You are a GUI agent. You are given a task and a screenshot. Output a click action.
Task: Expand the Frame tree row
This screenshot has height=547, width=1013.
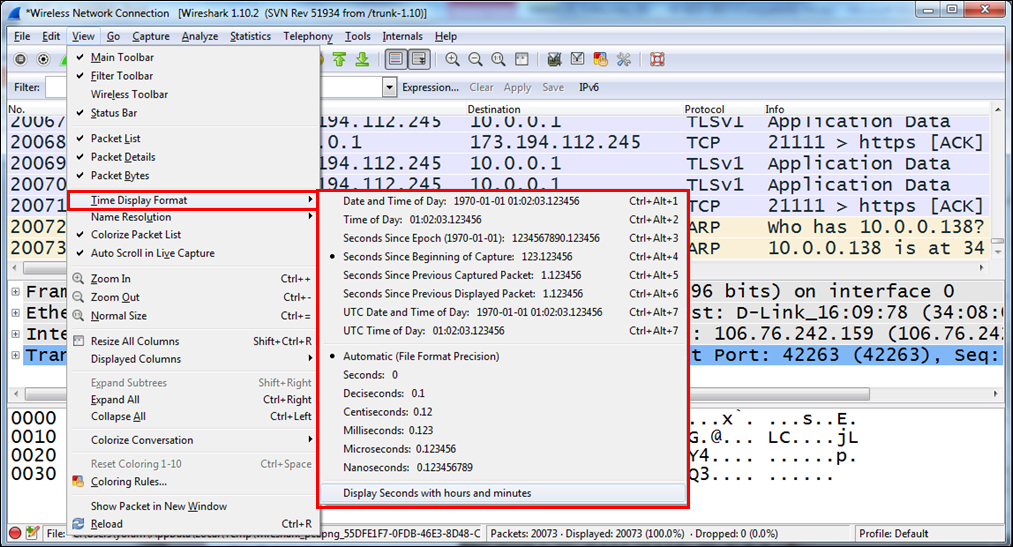point(16,291)
